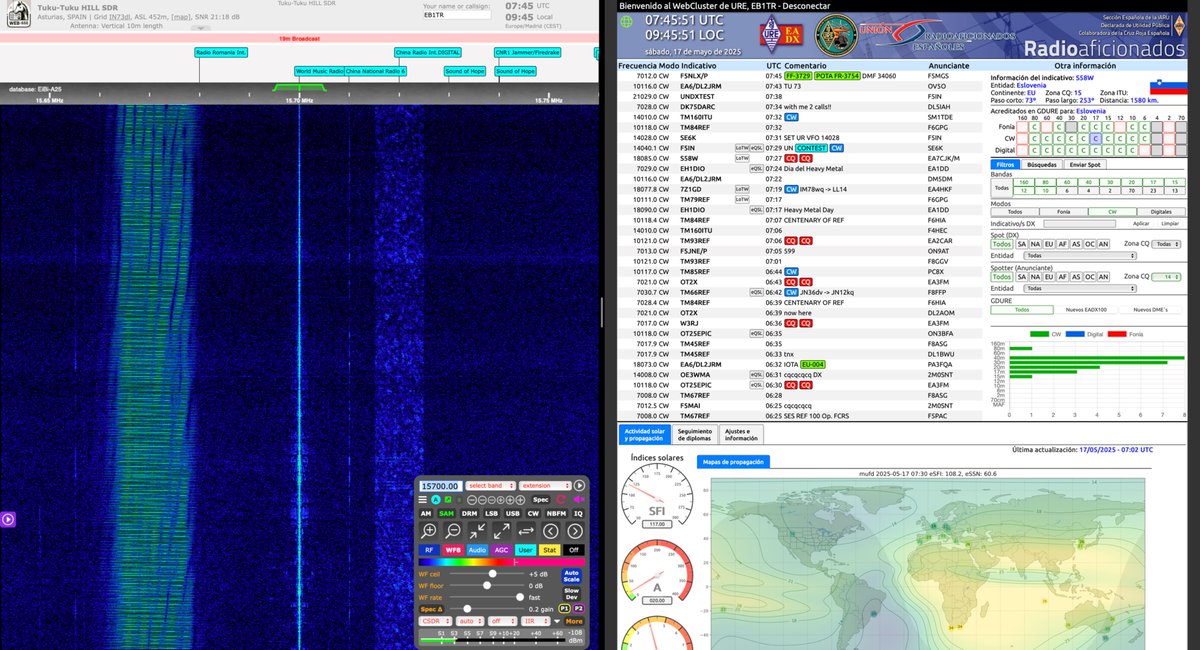Click the Indicativo/s DX input field
The width and height of the screenshot is (1200, 650).
click(x=1080, y=224)
